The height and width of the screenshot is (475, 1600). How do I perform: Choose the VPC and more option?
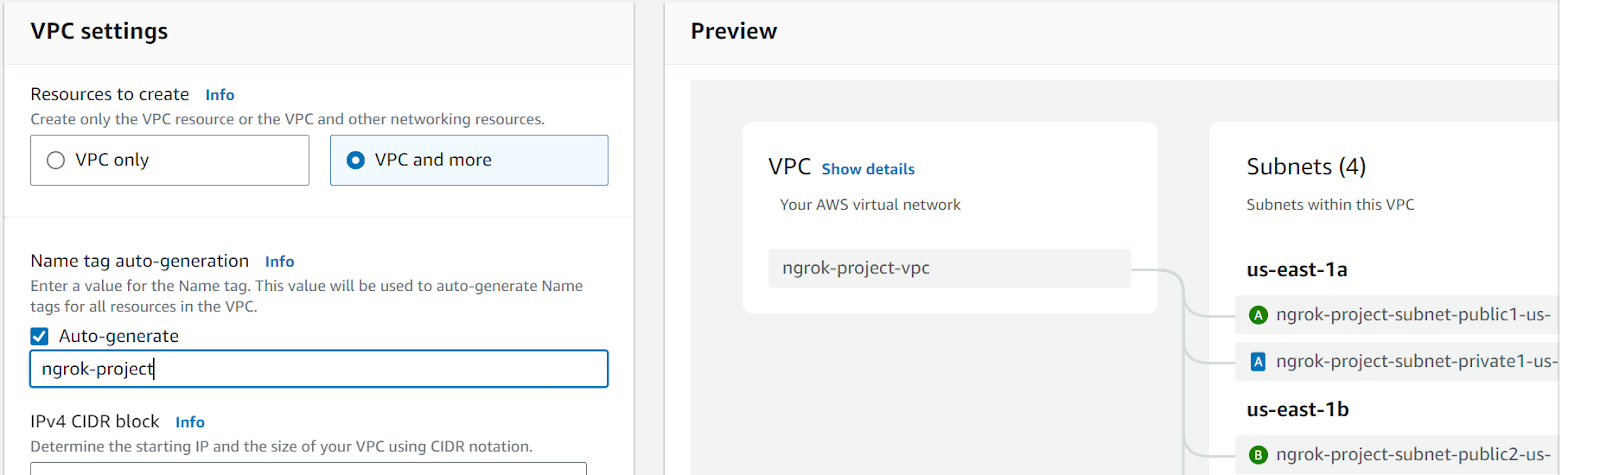pos(356,160)
